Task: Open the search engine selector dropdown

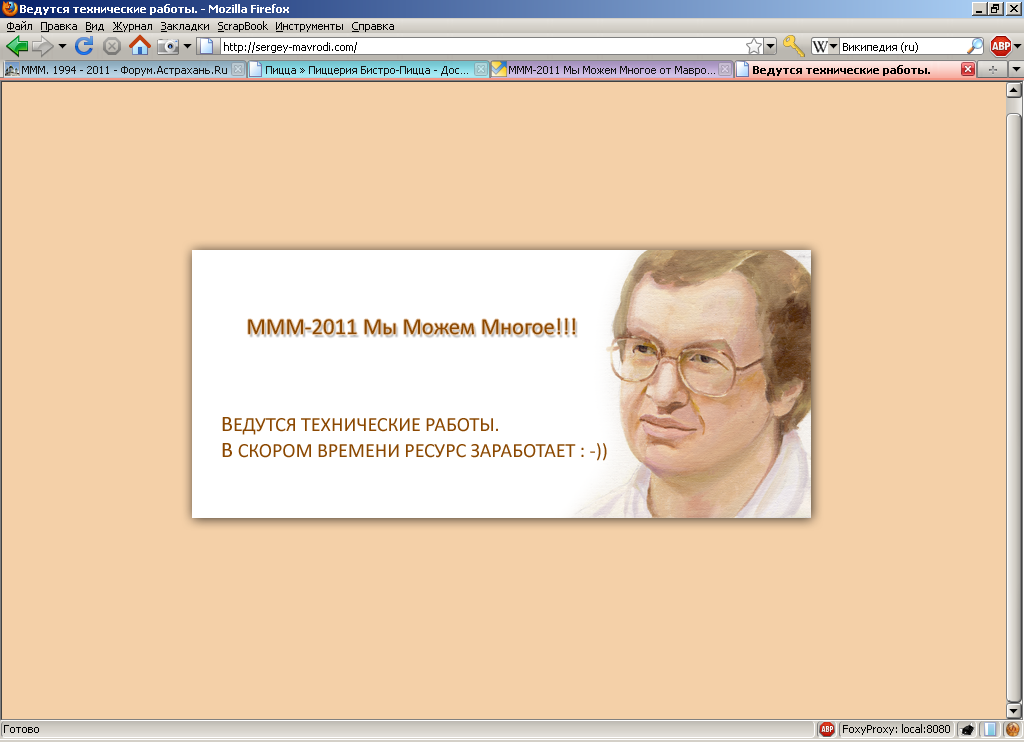Action: (x=824, y=46)
